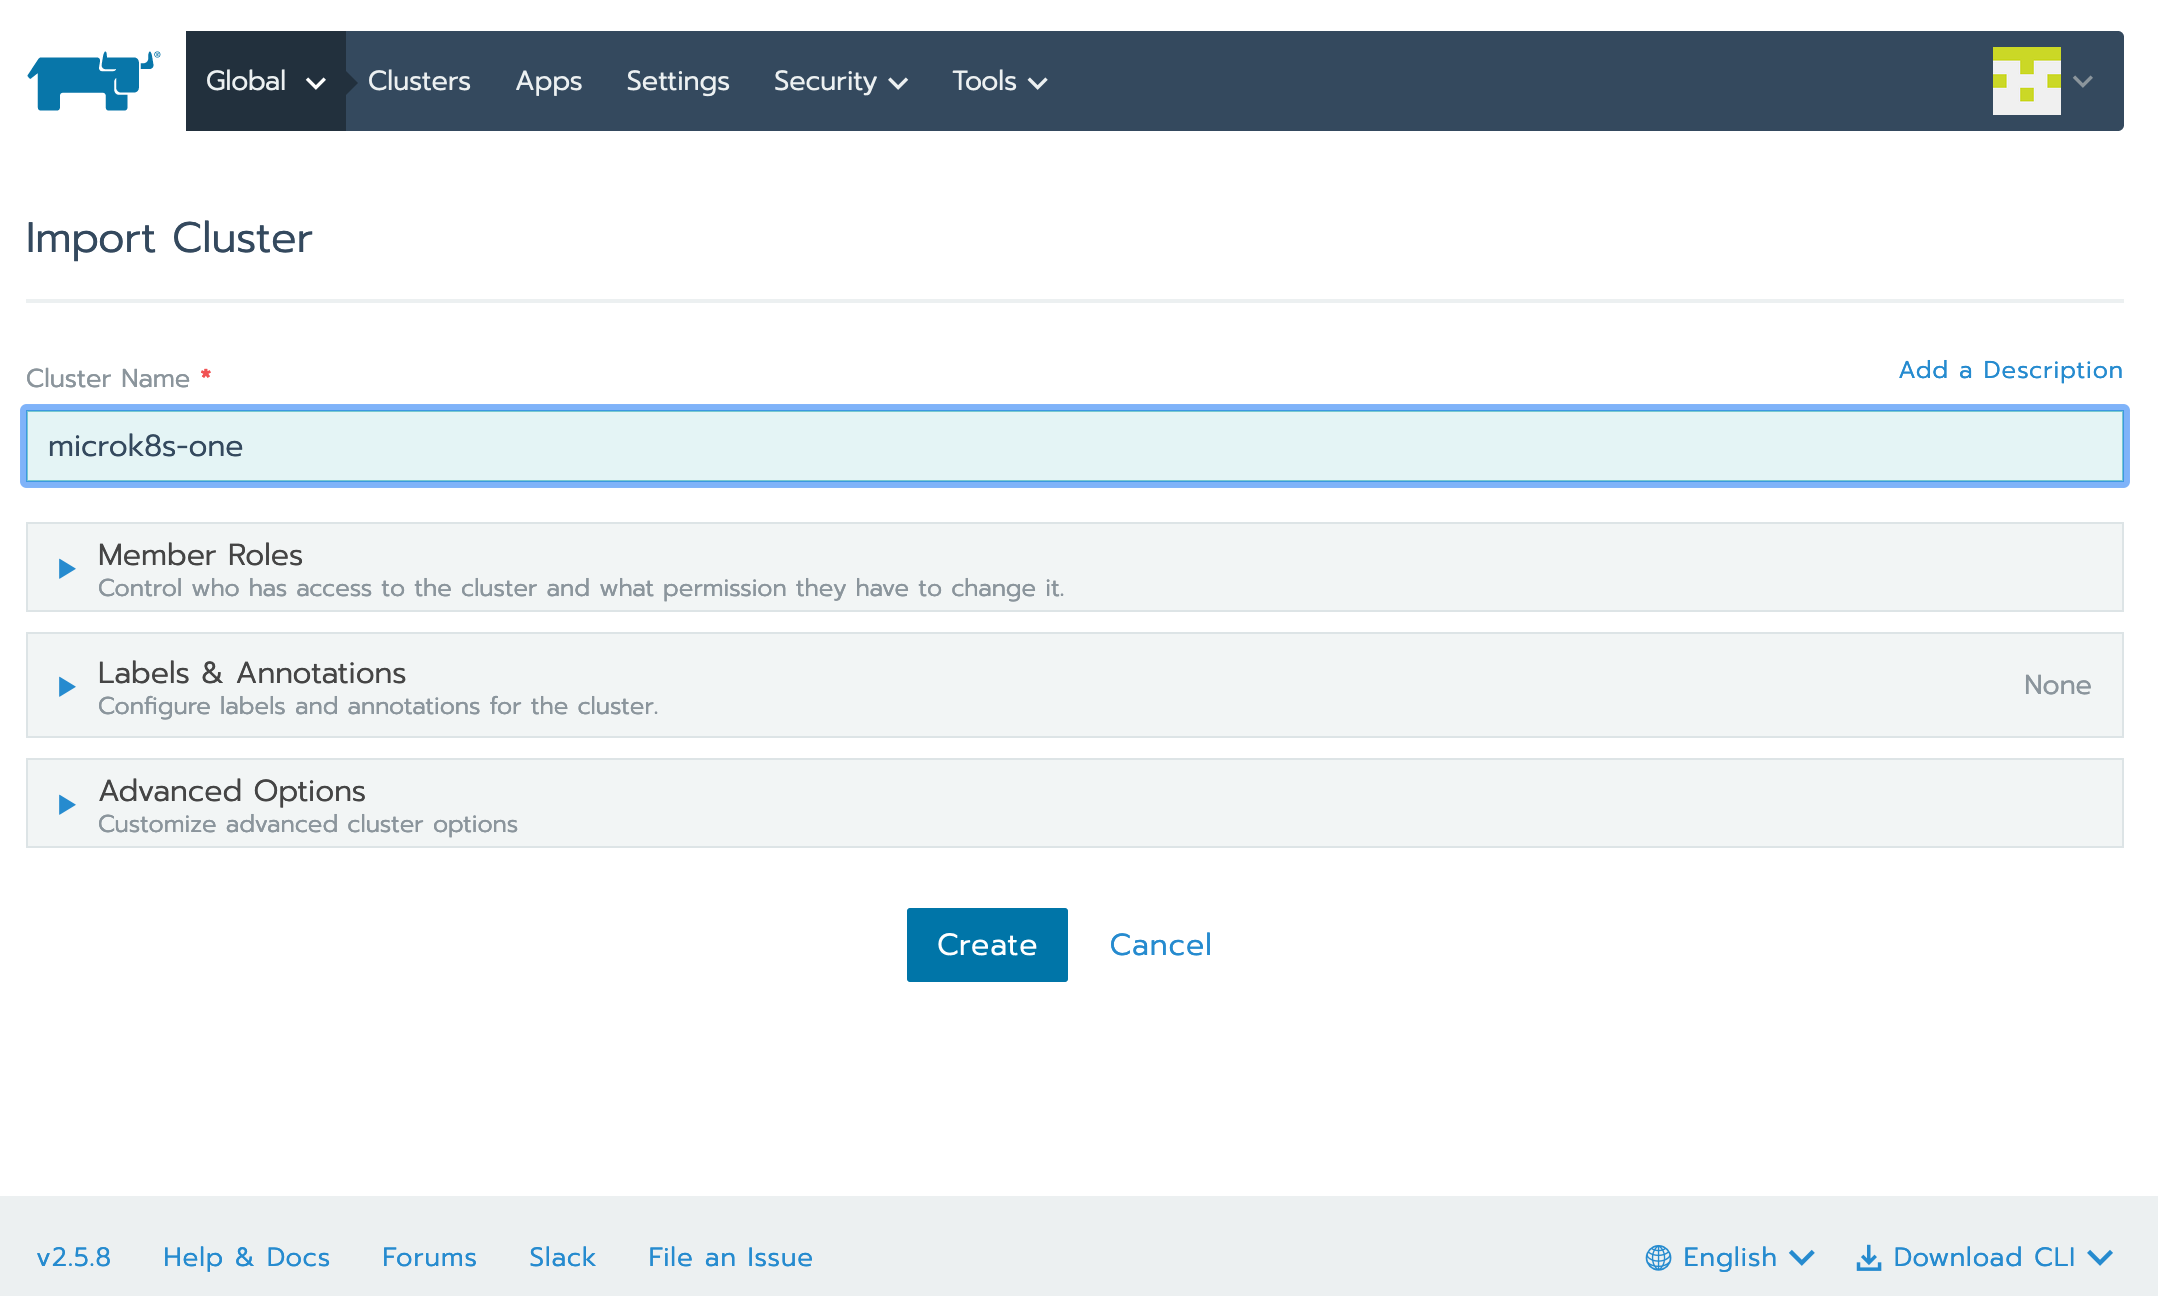
Task: Cancel the cluster import
Action: coord(1160,945)
